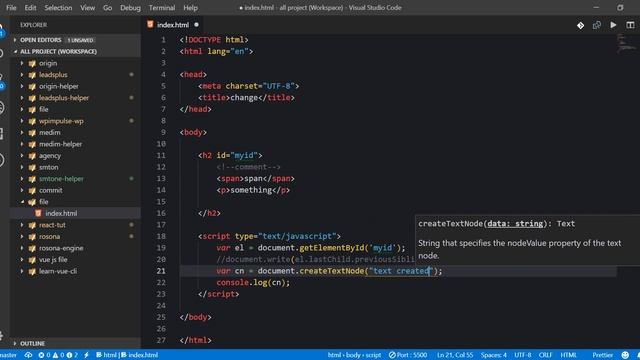
Task: Open the Go menu
Action: tap(107, 8)
